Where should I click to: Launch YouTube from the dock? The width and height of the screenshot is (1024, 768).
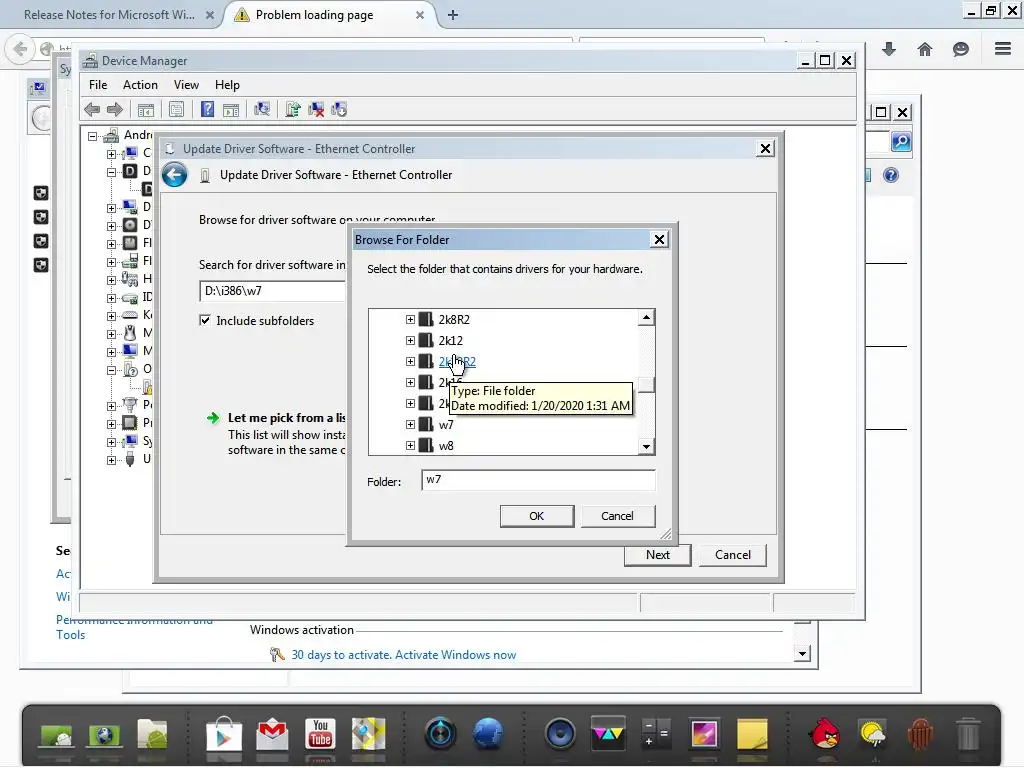[x=320, y=734]
